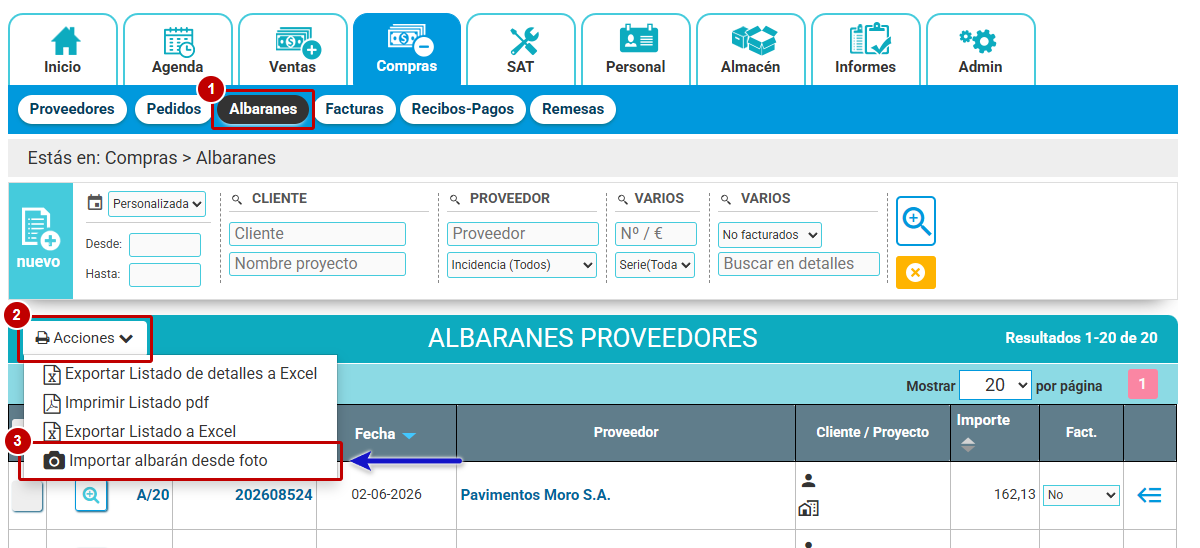Click the Cliente search field
The height and width of the screenshot is (548, 1200).
click(x=318, y=234)
